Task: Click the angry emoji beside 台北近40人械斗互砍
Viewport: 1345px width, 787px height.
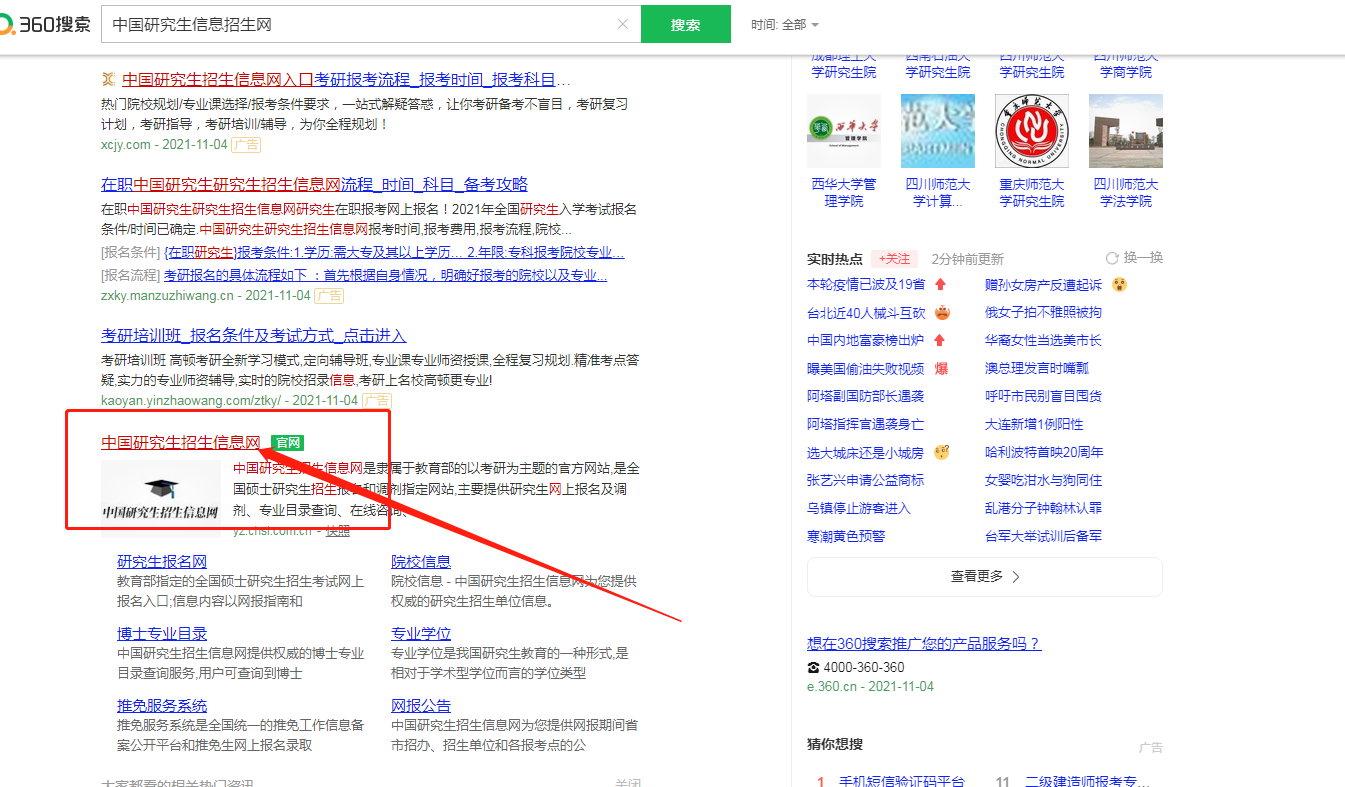Action: [x=941, y=313]
